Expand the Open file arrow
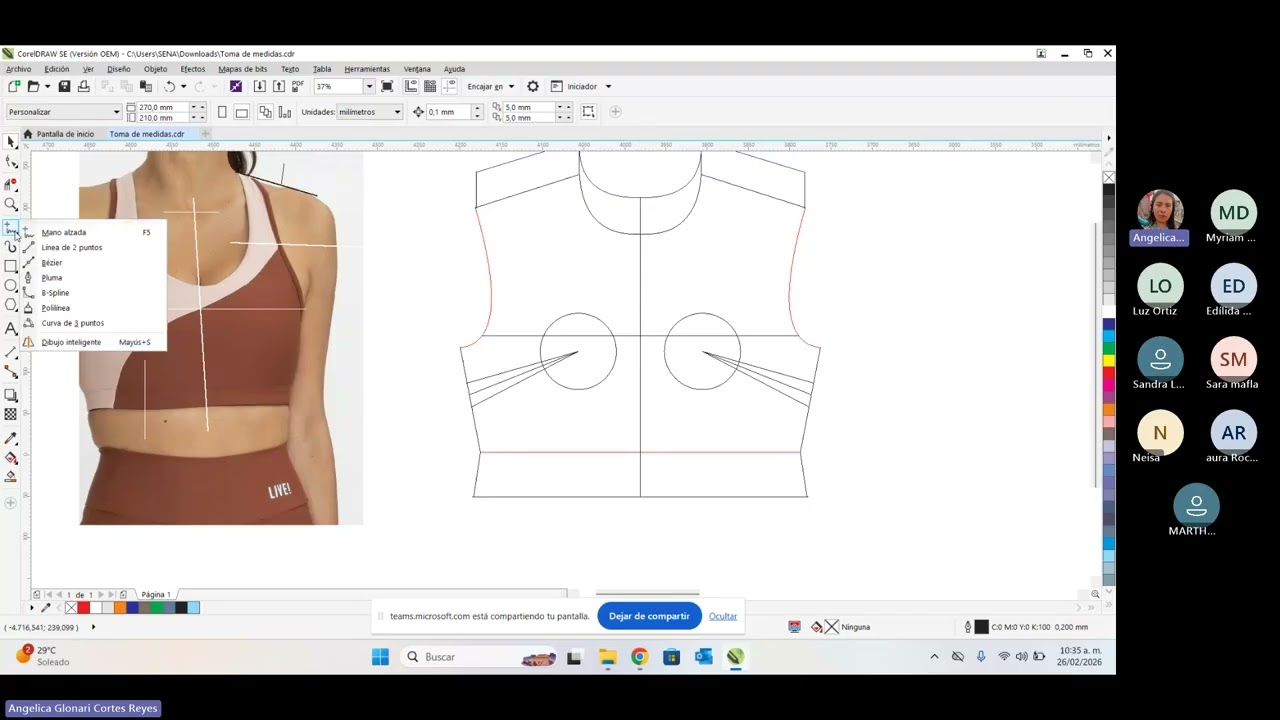This screenshot has width=1280, height=720. click(x=47, y=87)
